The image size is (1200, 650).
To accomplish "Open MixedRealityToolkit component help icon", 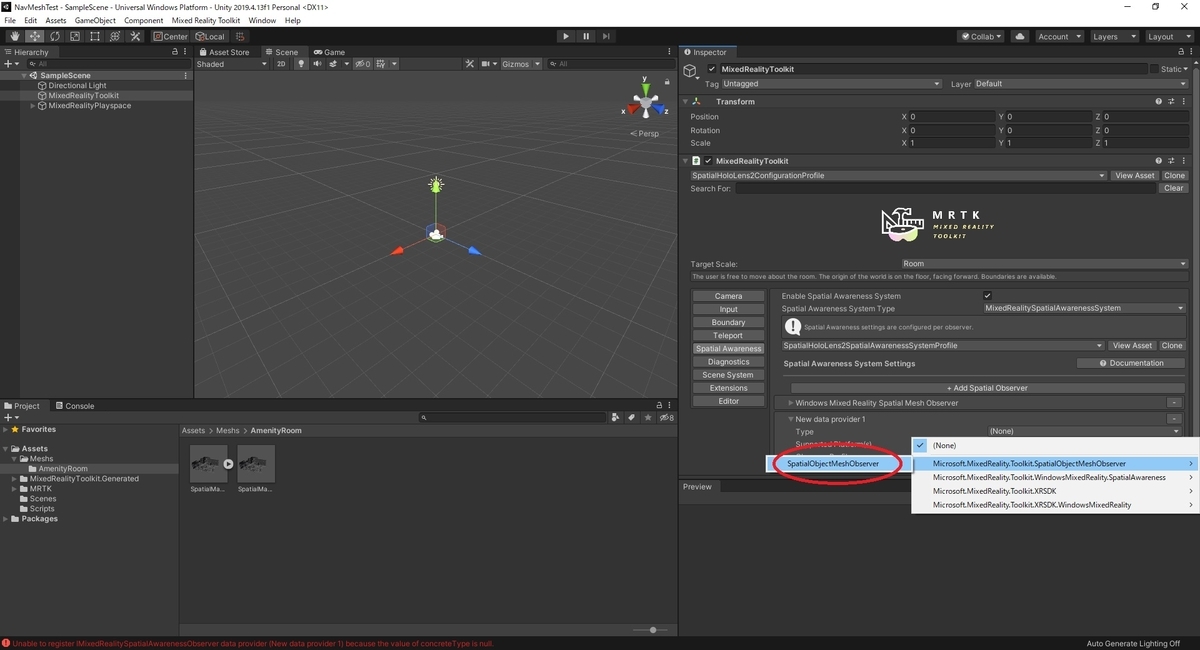I will (1159, 160).
